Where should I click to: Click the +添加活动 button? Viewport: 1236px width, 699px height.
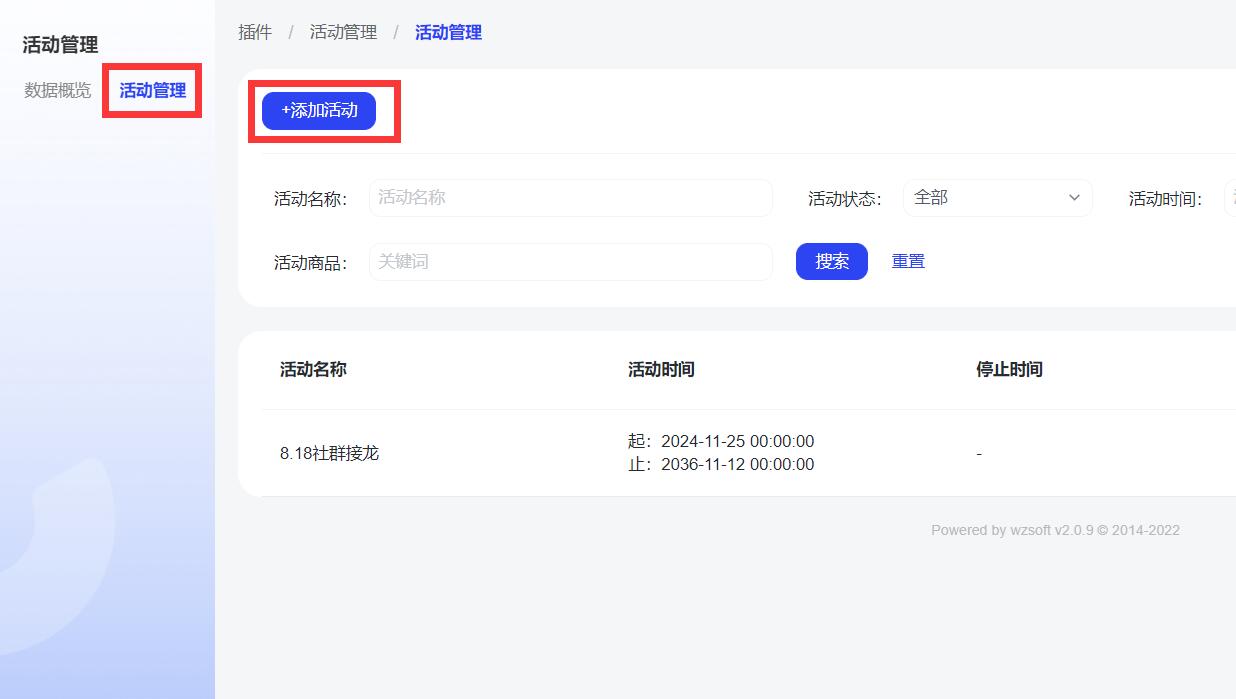pos(319,111)
